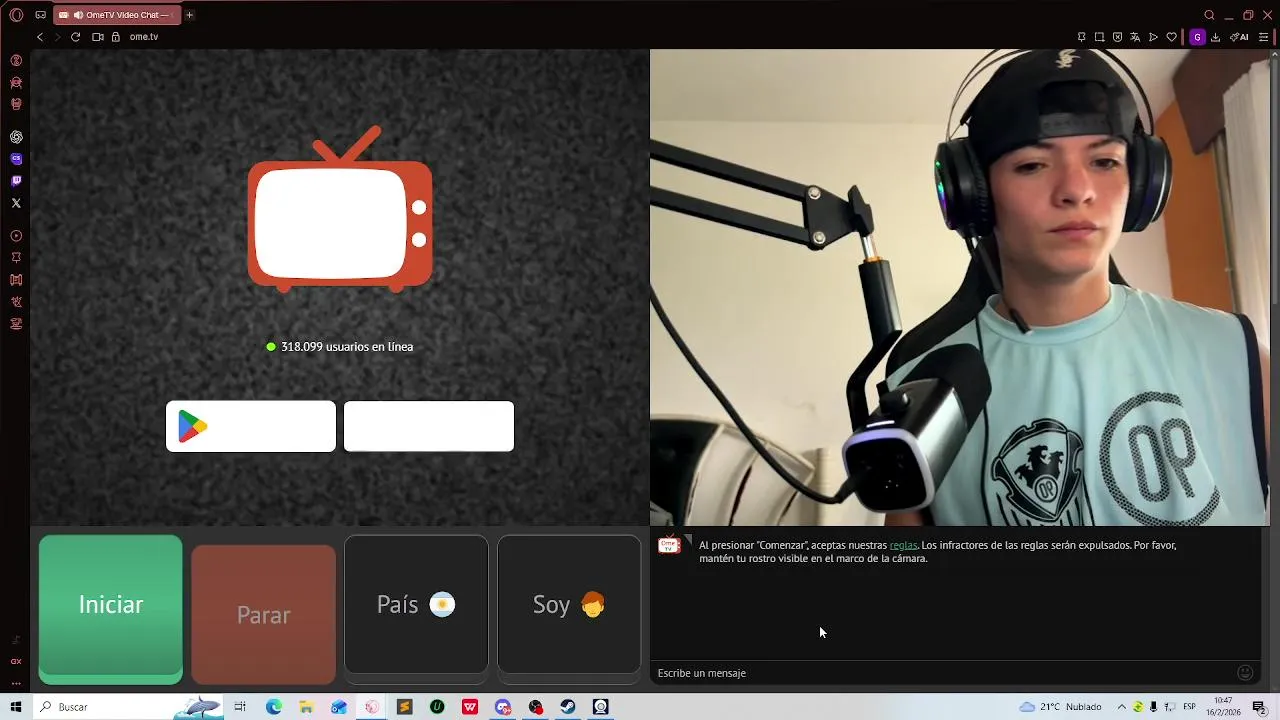Click the blank white store badge
Viewport: 1280px width, 720px height.
coord(429,426)
